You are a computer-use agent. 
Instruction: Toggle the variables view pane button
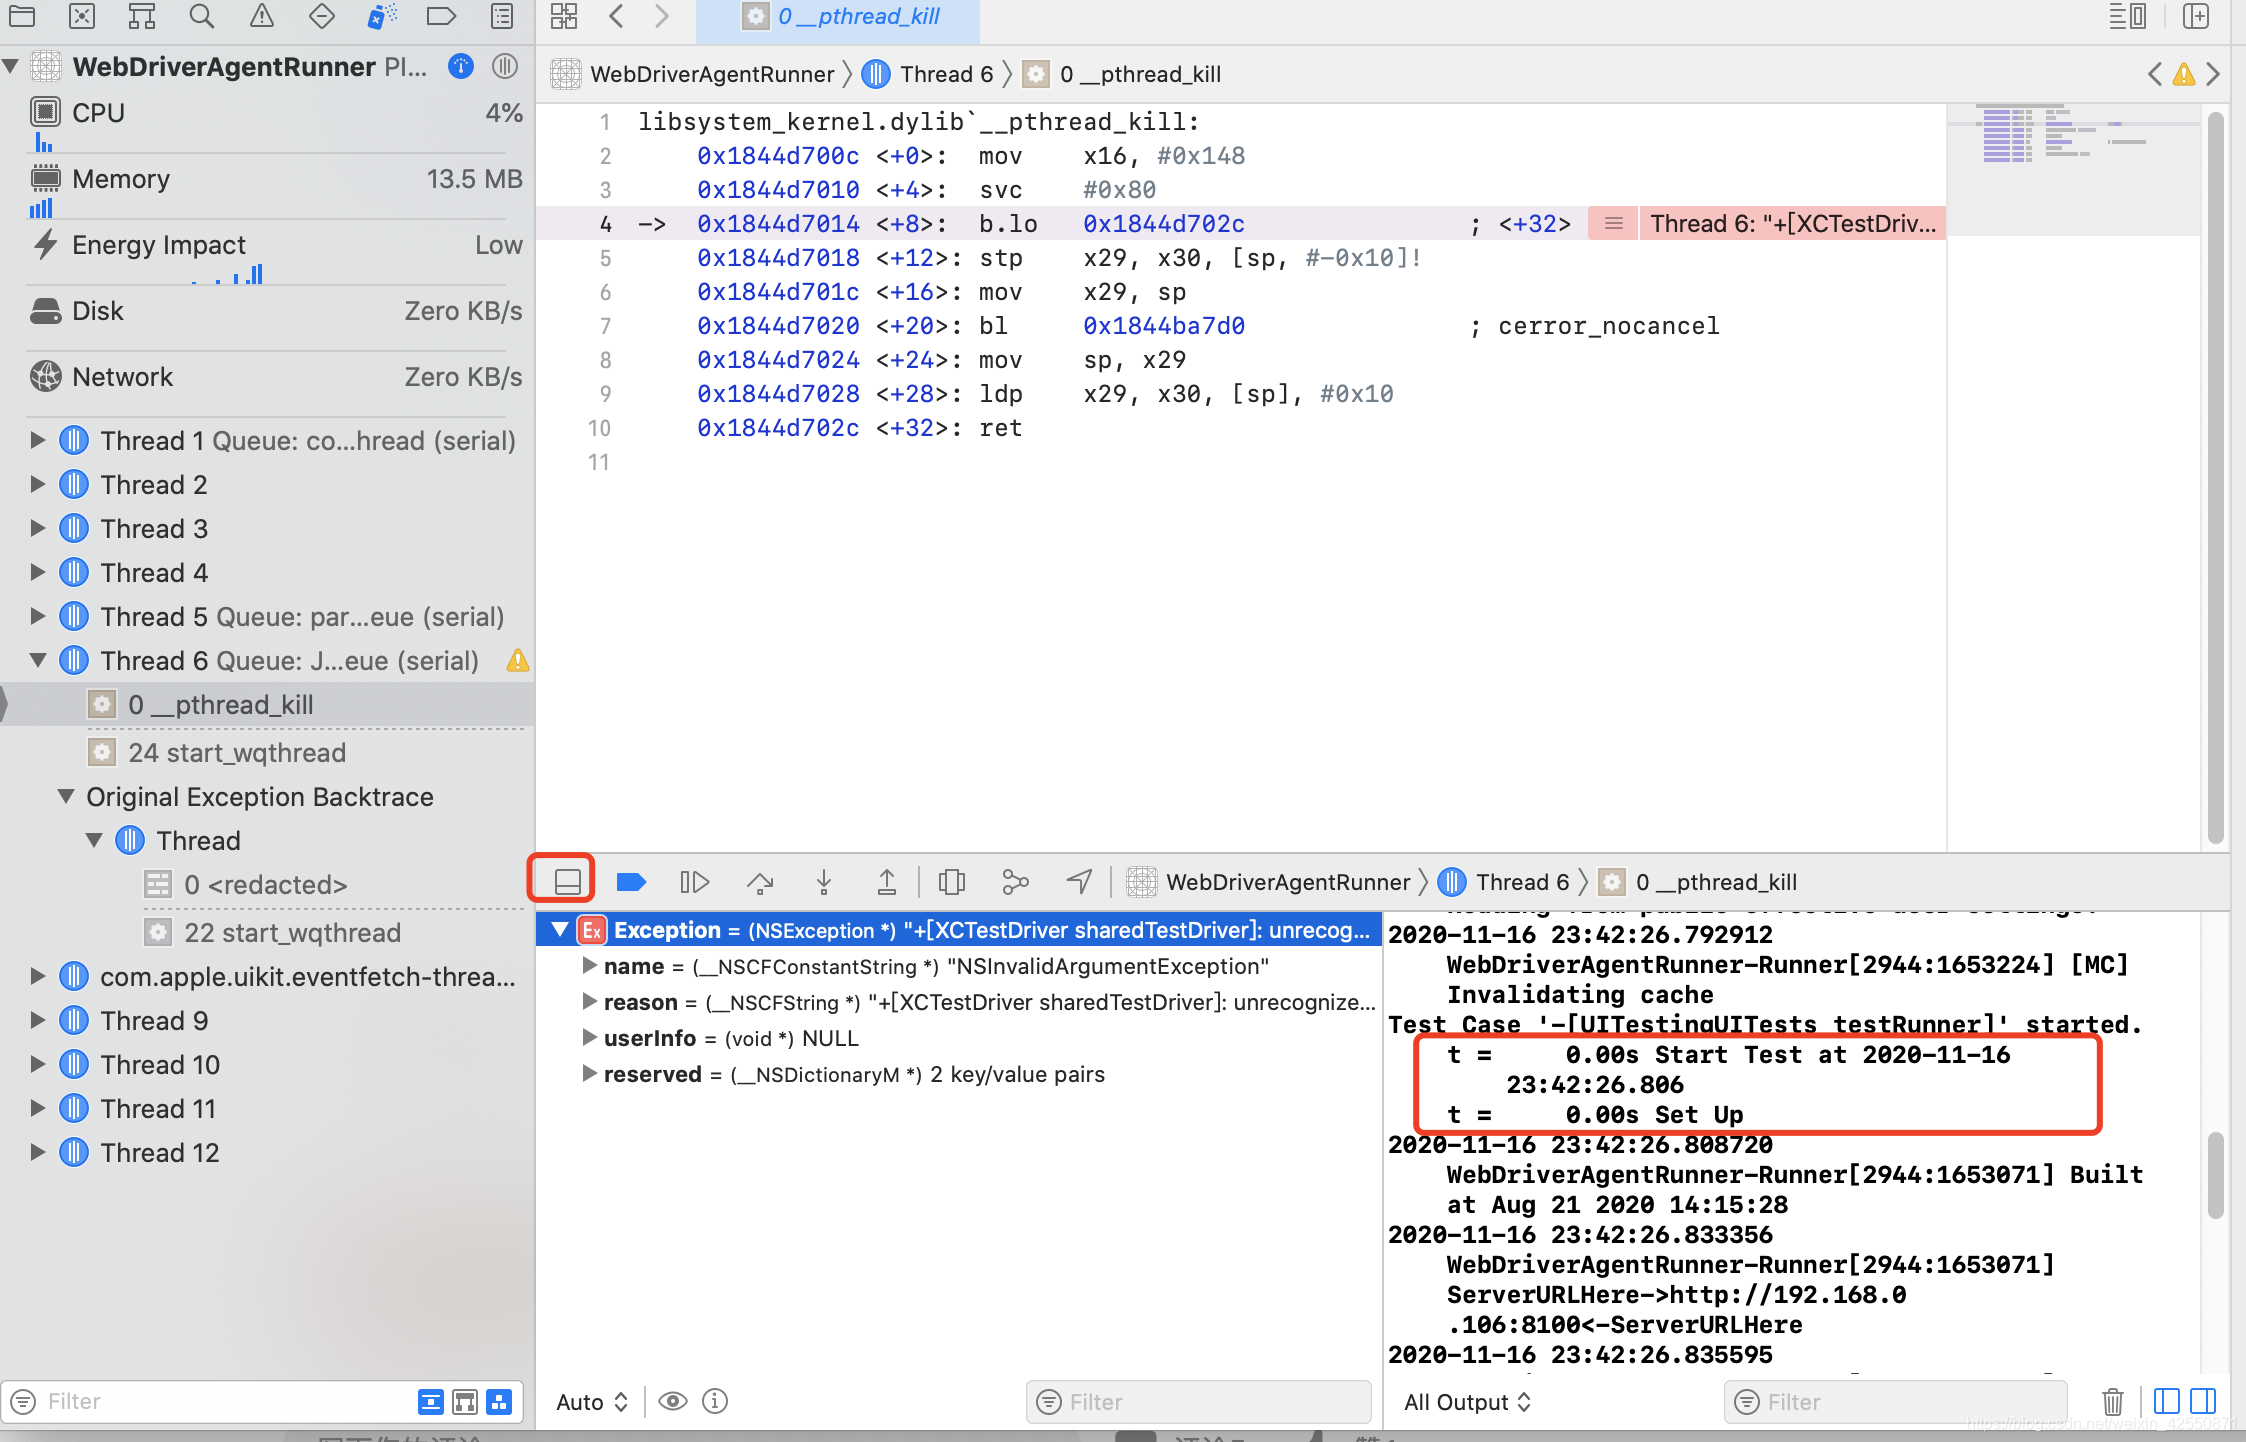click(2166, 1401)
